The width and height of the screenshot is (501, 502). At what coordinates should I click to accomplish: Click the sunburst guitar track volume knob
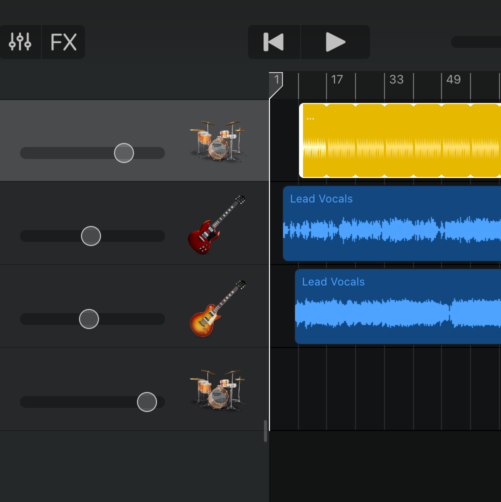pos(89,319)
